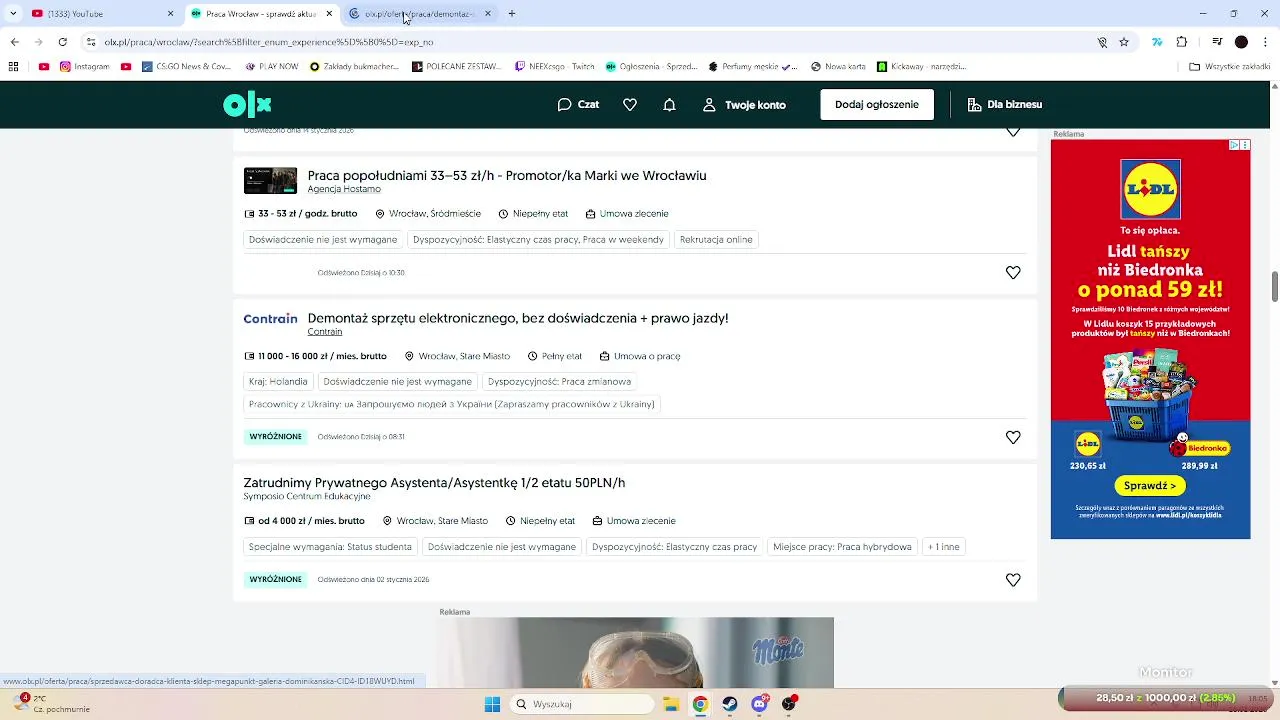Open the CS:GO News bookmark

(186, 67)
